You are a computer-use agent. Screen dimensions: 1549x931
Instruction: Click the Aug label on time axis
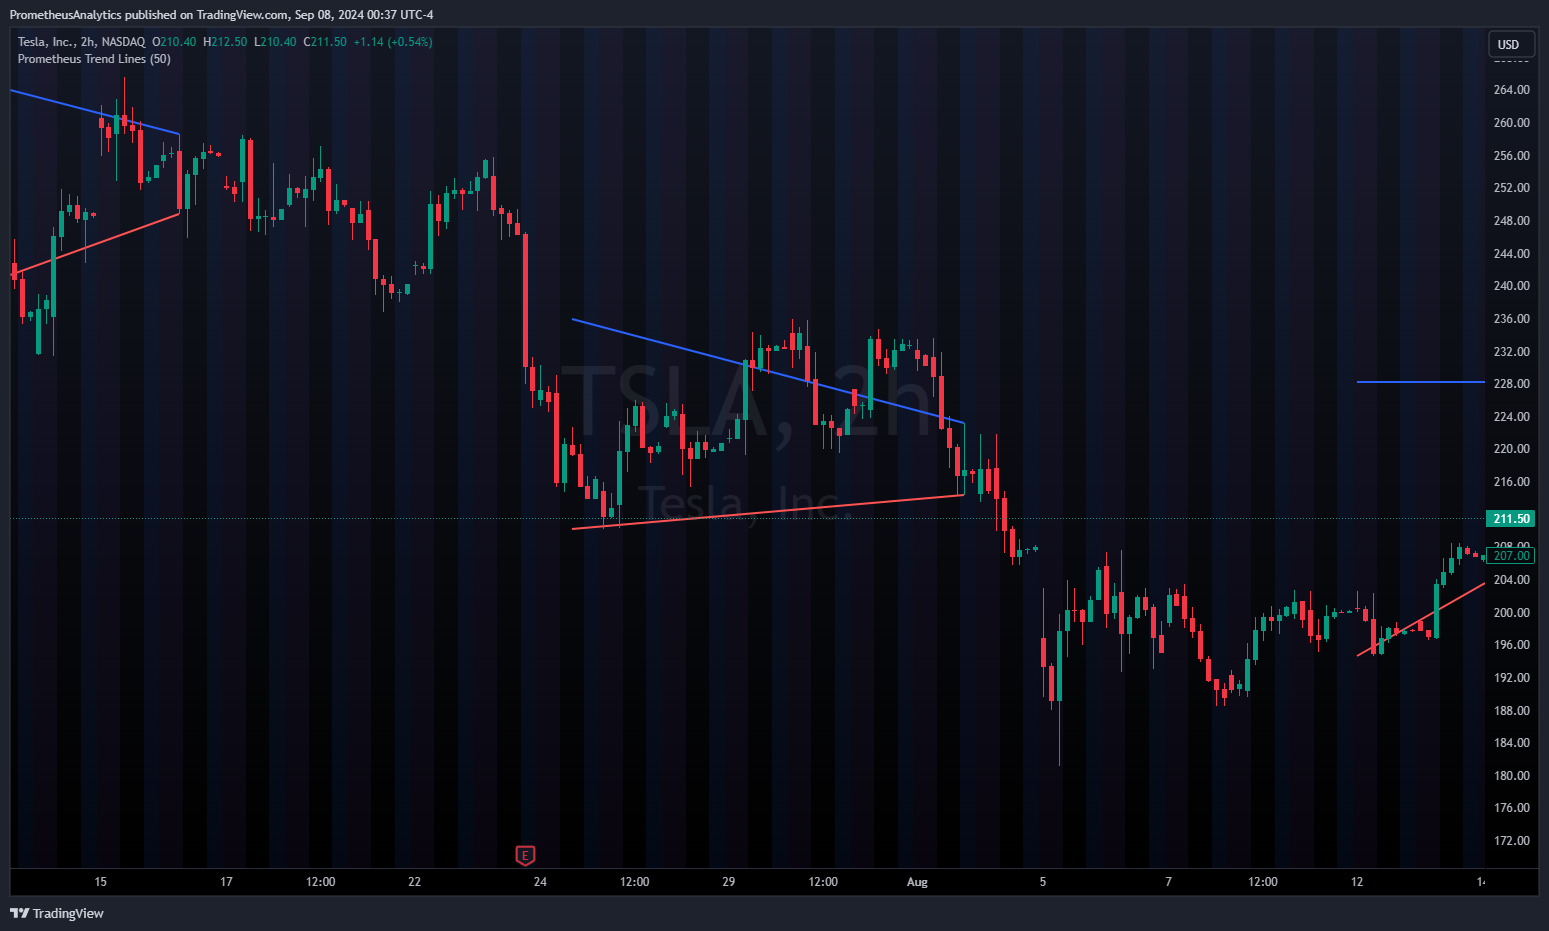[x=917, y=882]
